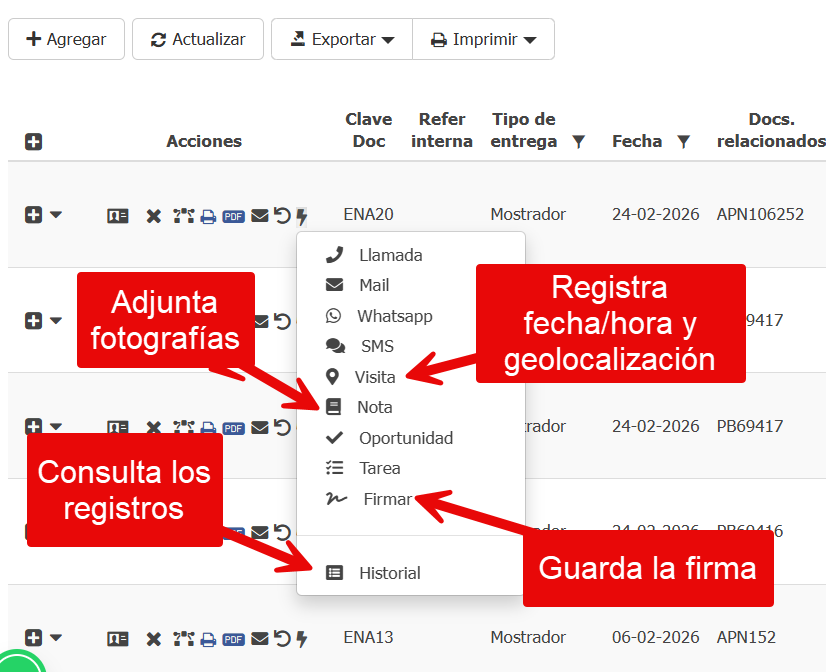This screenshot has width=826, height=672.
Task: Open the ENA13 row caret dropdown
Action: click(56, 637)
